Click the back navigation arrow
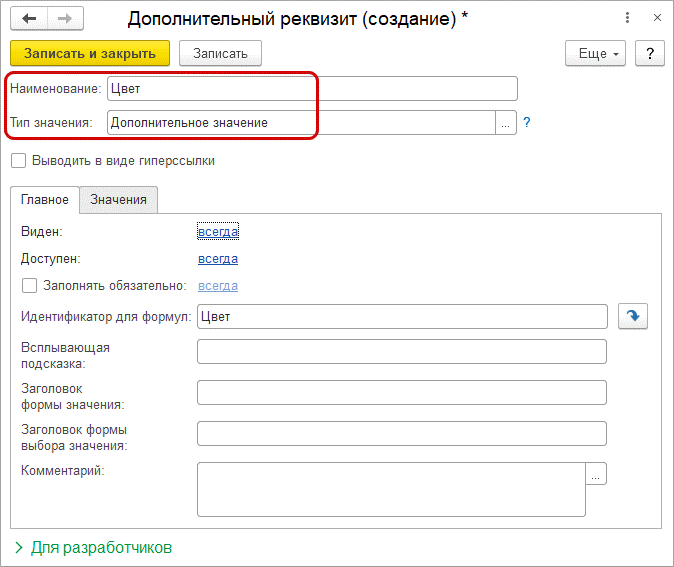 pos(30,19)
